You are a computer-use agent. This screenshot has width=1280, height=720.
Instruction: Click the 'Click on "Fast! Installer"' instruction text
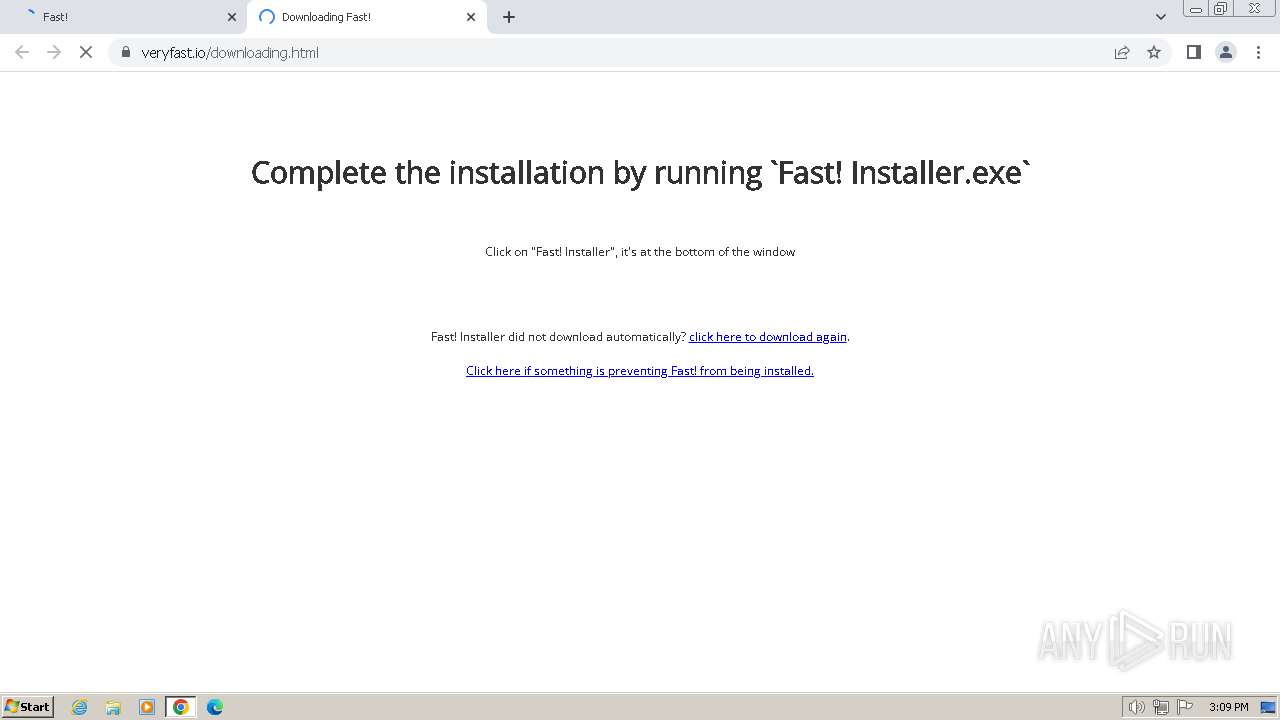pyautogui.click(x=640, y=252)
